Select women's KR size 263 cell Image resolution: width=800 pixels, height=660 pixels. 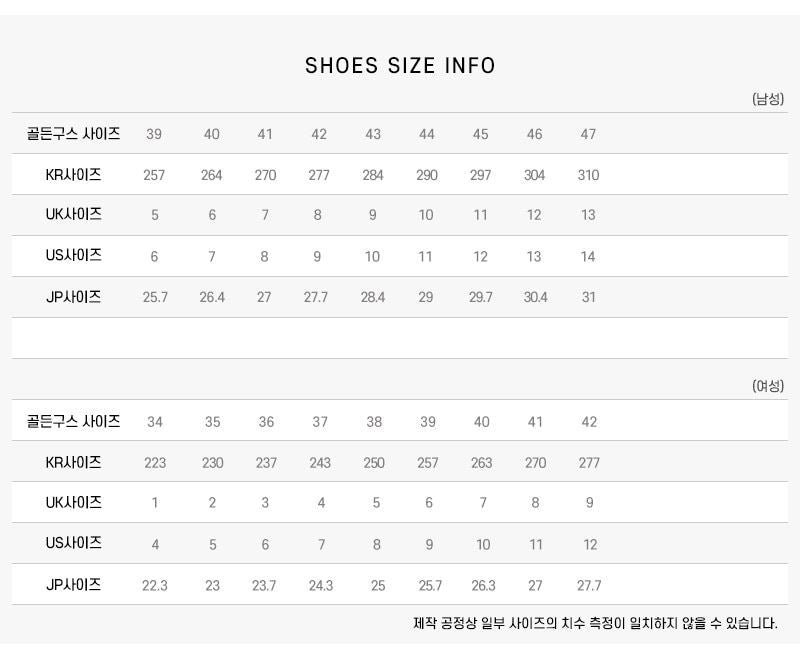click(x=482, y=463)
